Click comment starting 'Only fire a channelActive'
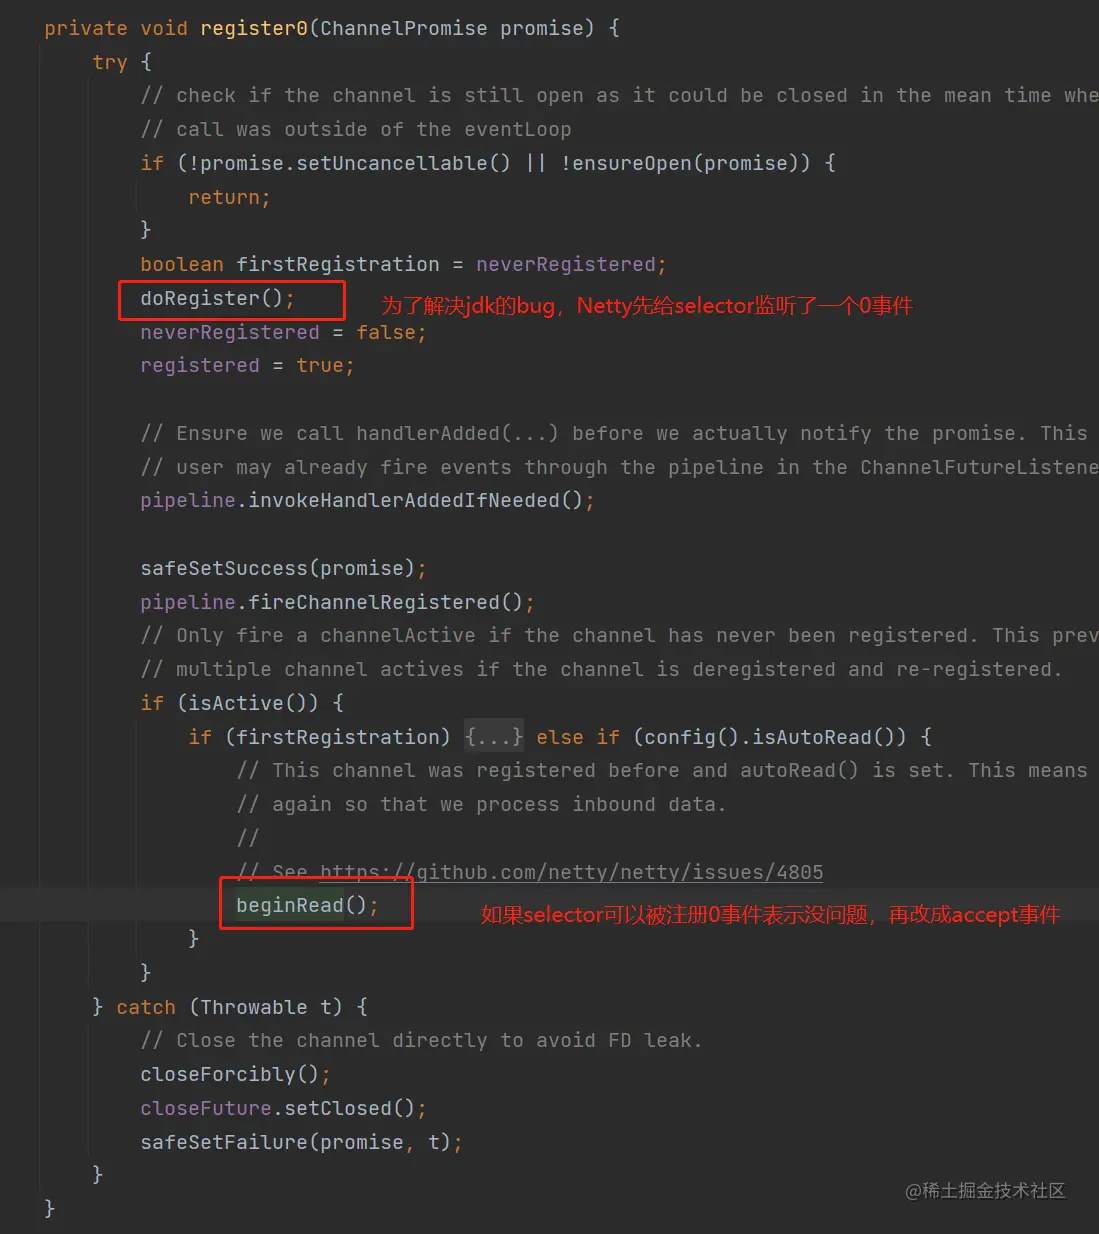Image resolution: width=1099 pixels, height=1234 pixels. click(x=619, y=635)
